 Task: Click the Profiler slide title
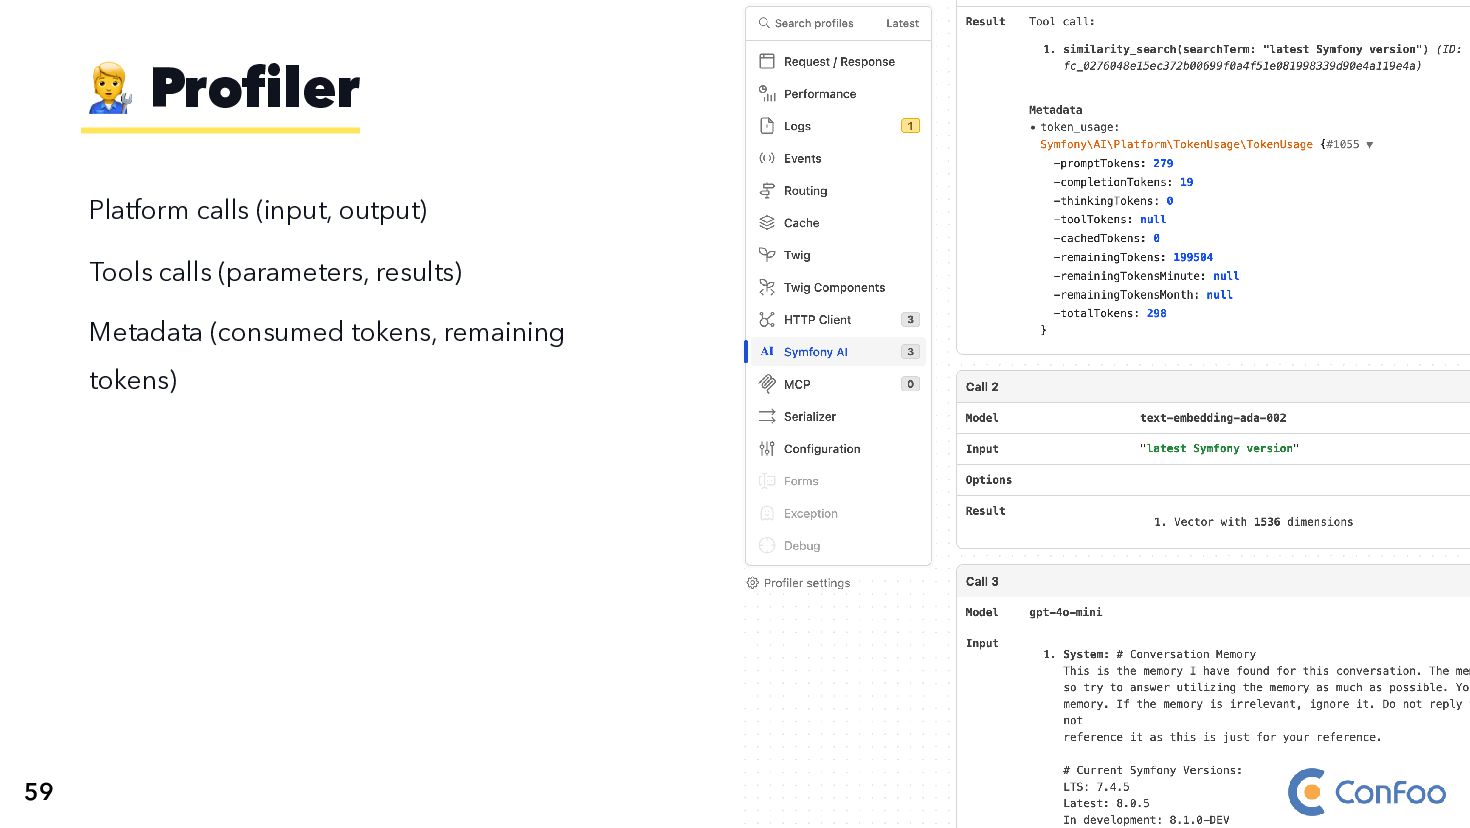255,88
